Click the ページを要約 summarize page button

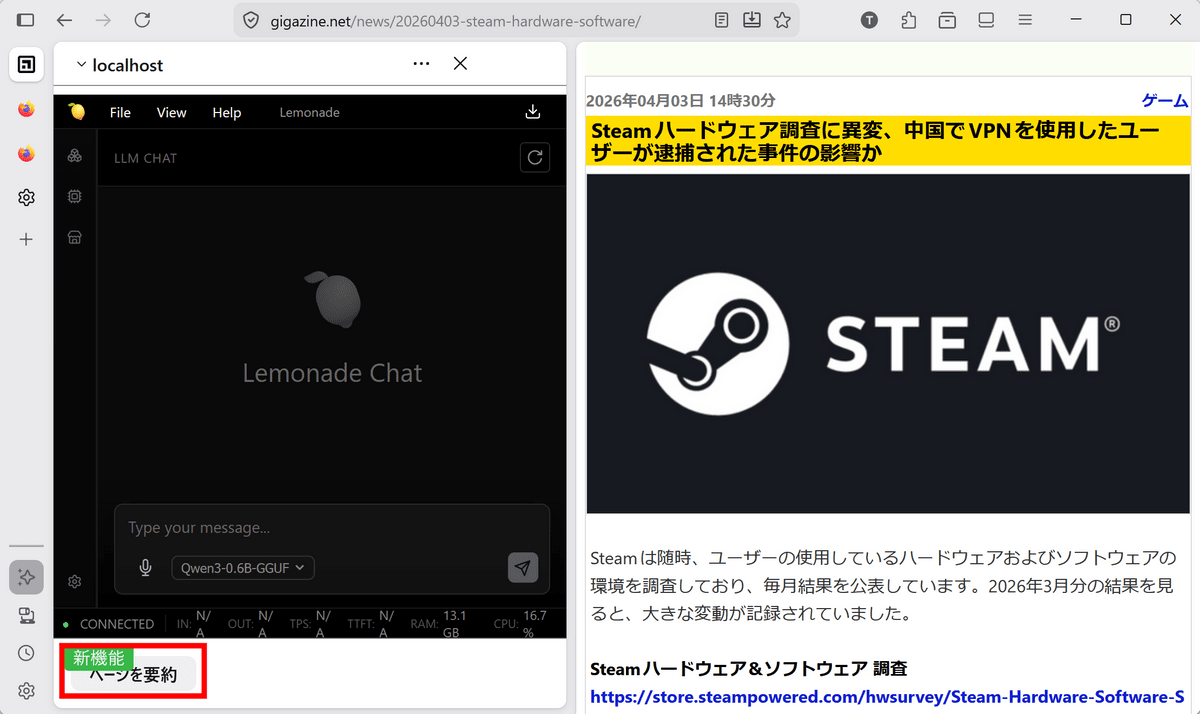133,675
